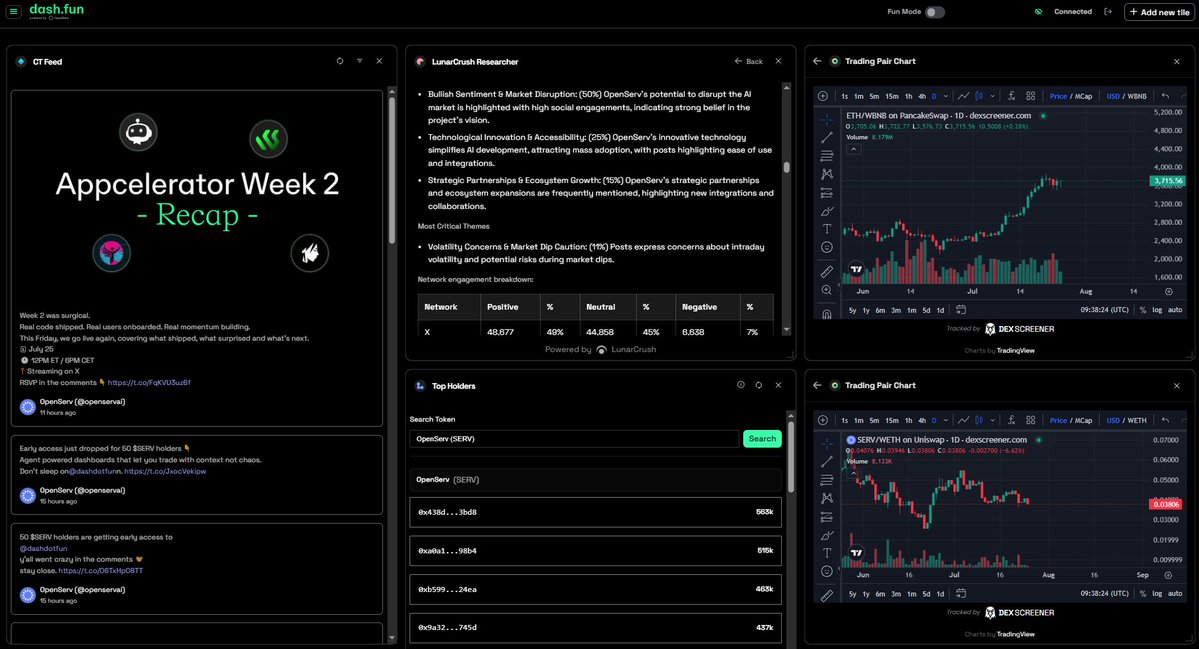Set SERV/WETH chart range to 6m

pyautogui.click(x=880, y=594)
